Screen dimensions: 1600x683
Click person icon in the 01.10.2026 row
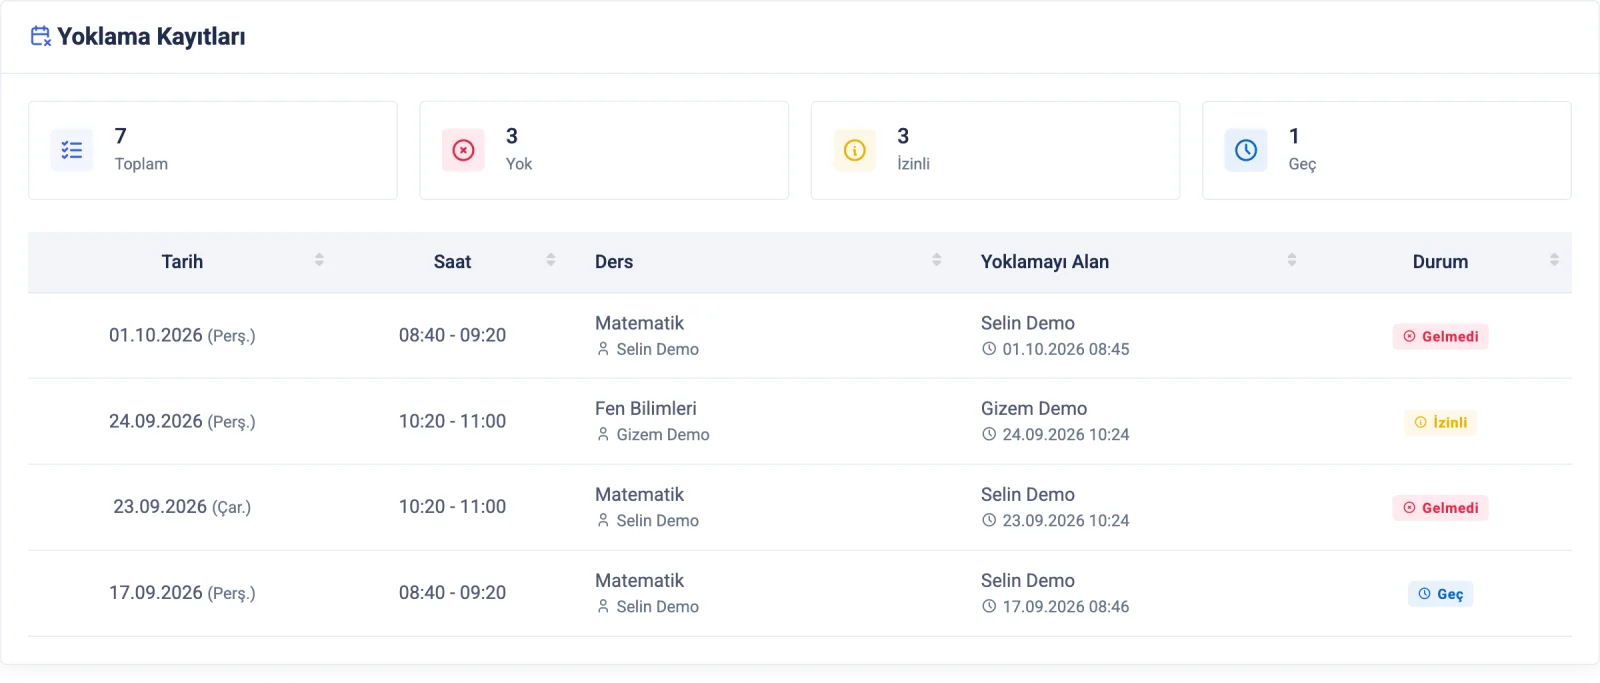click(x=603, y=349)
